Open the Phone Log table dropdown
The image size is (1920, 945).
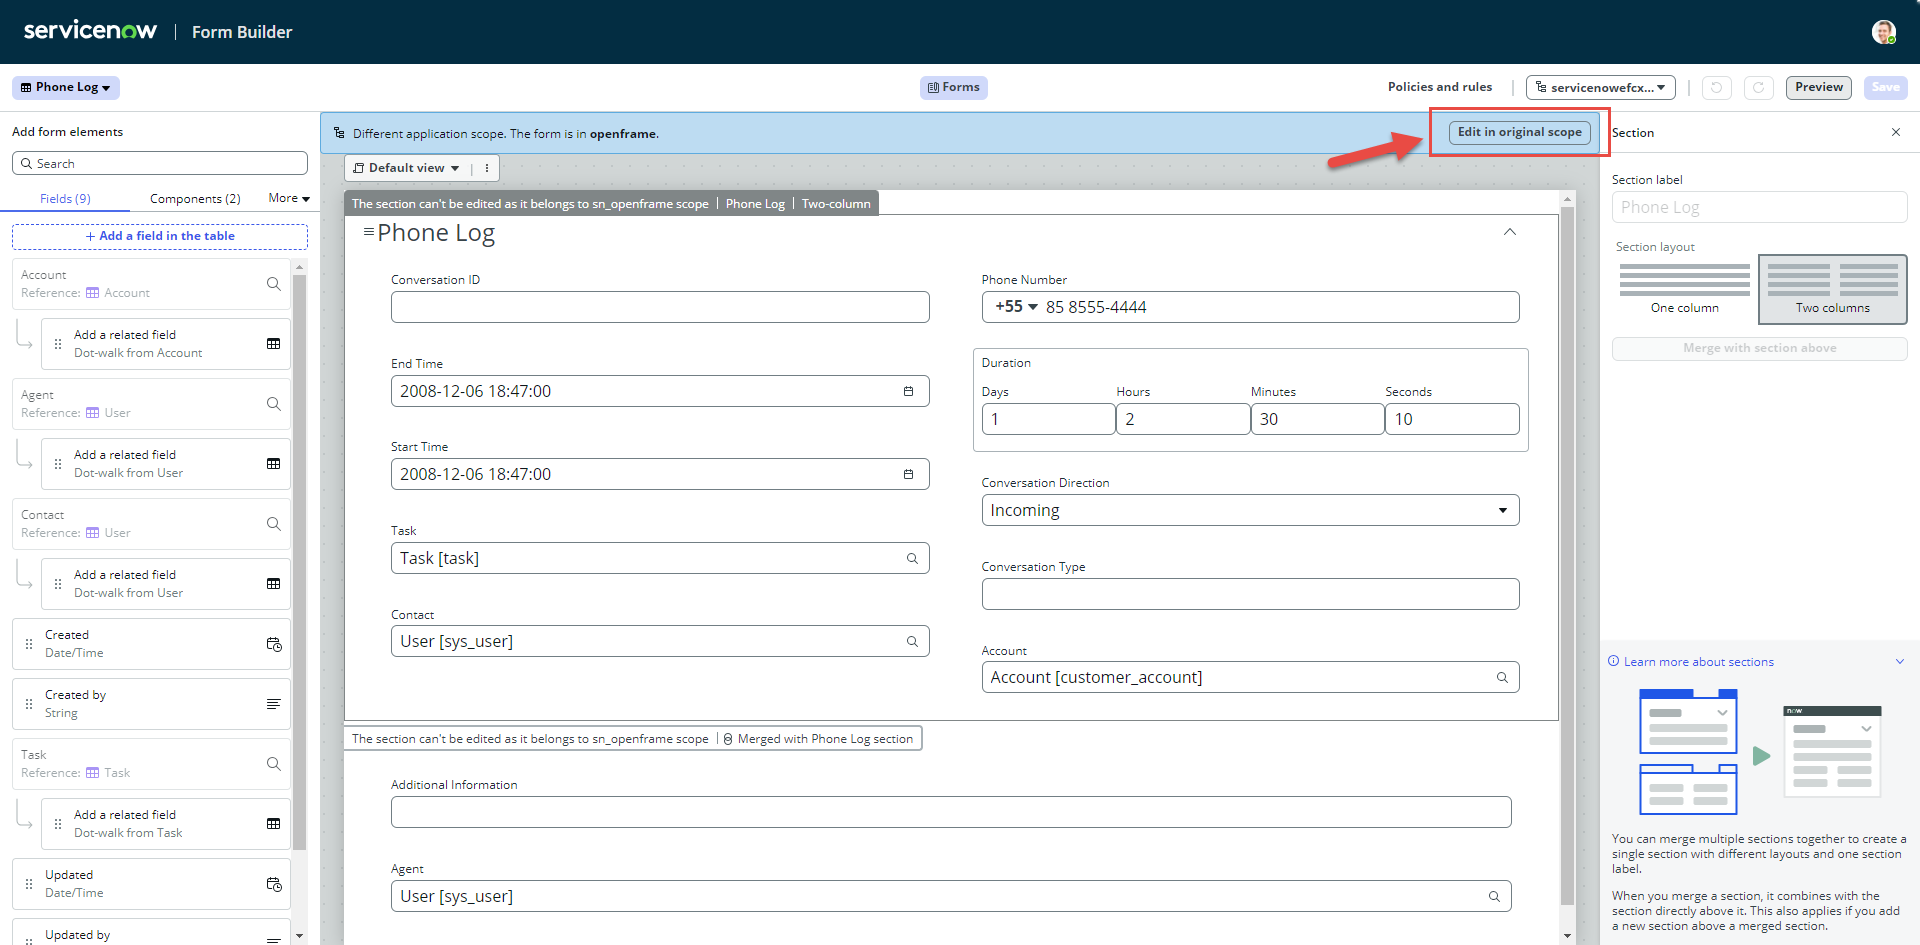[x=66, y=88]
